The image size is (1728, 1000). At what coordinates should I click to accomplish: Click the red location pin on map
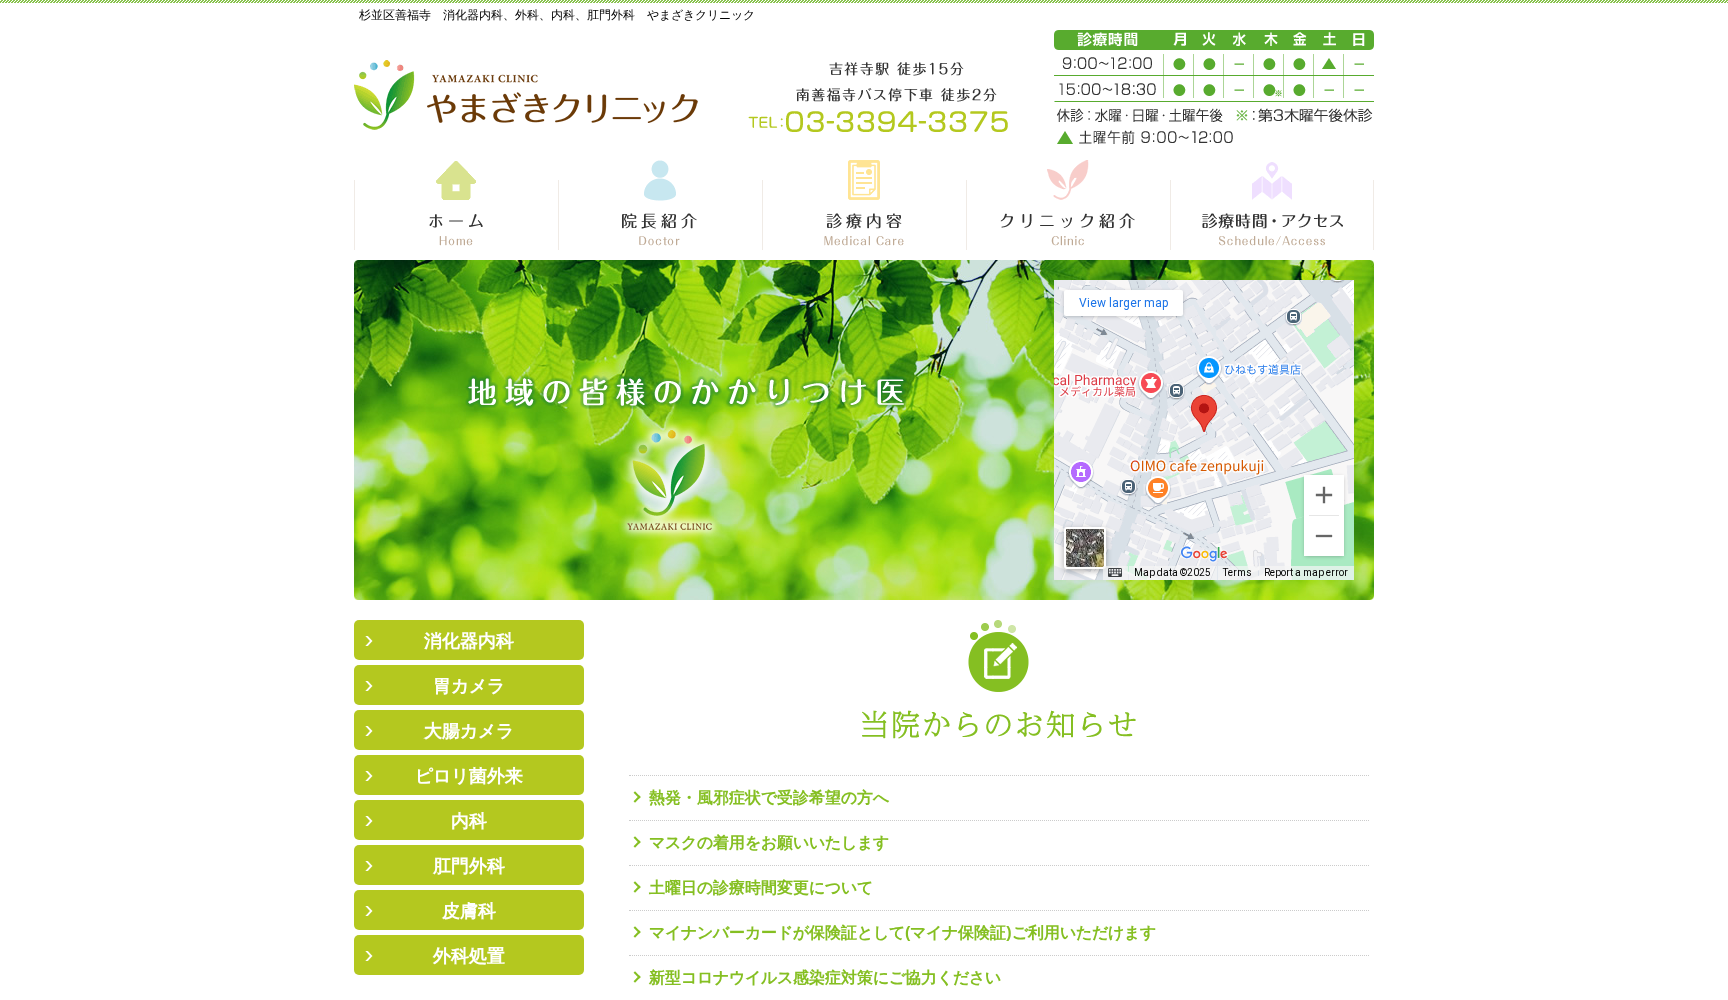1203,411
